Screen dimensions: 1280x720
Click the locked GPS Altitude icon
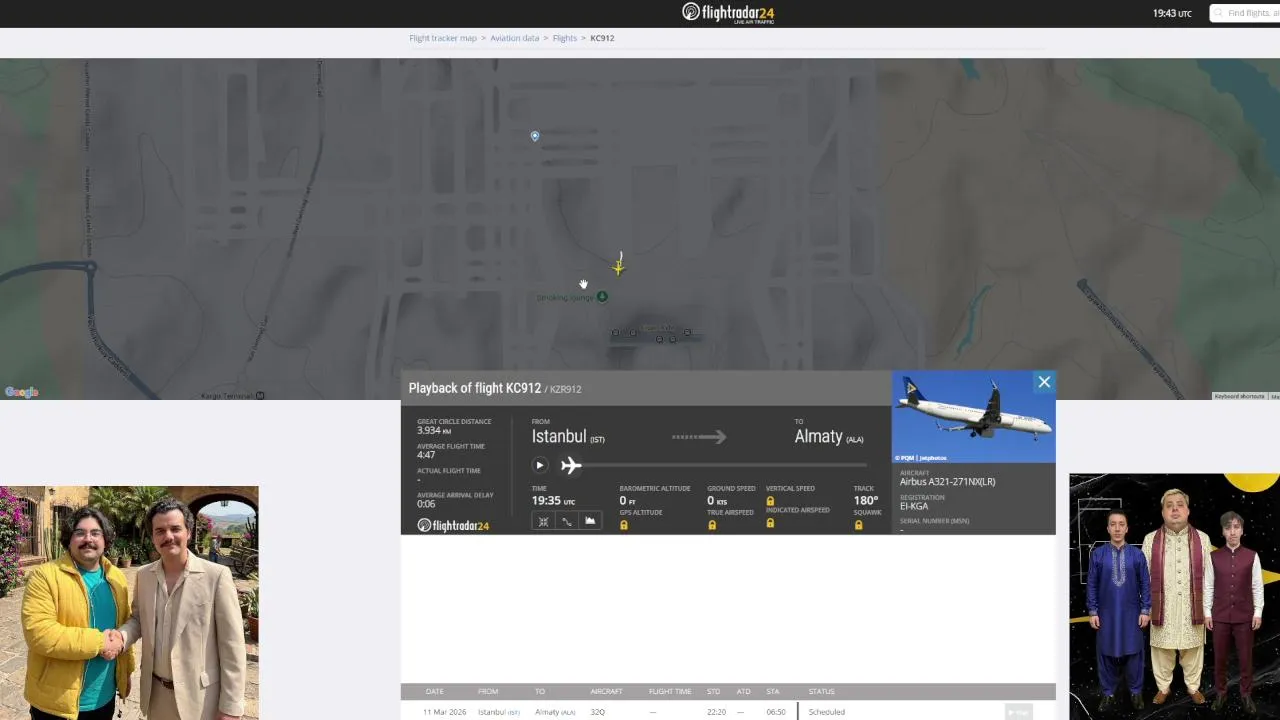click(624, 525)
